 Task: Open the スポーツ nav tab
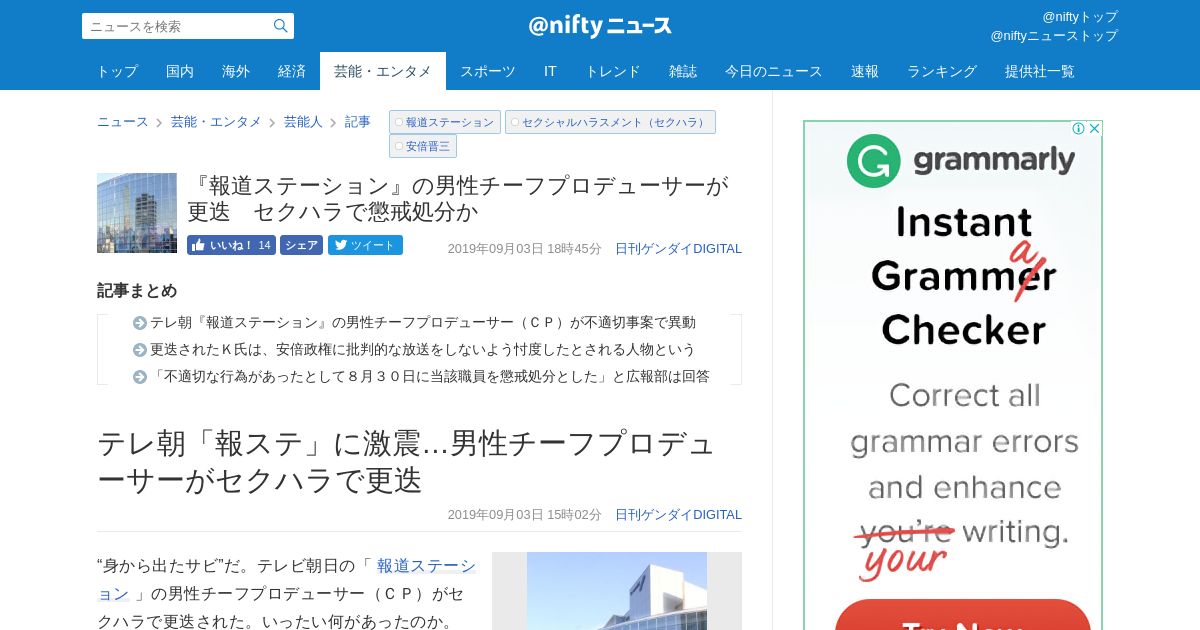[488, 71]
